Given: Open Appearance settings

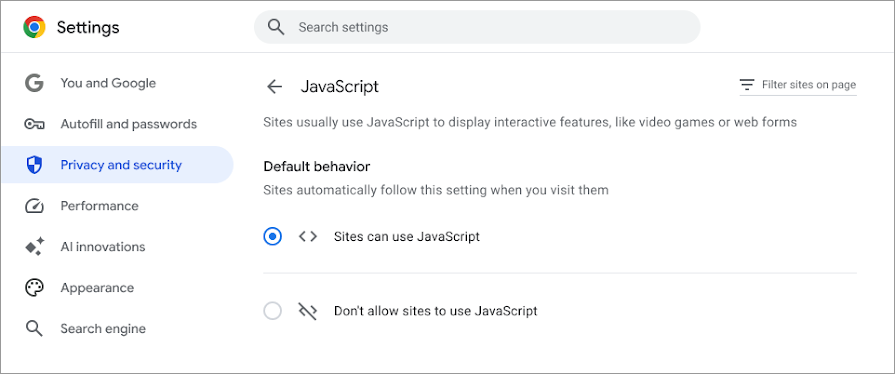Looking at the screenshot, I should 117,288.
